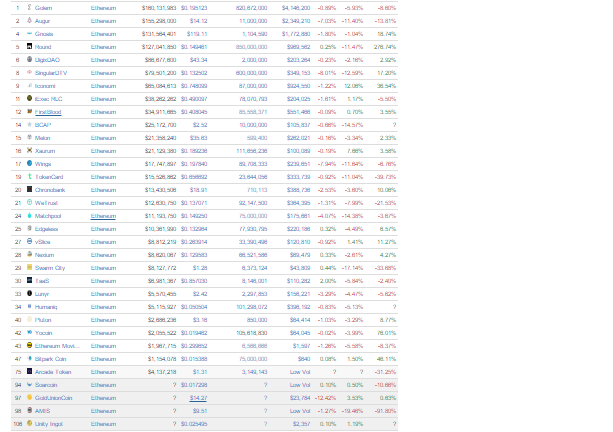Viewport: 613px width, 432px height.
Task: Click the AMIS token logo icon
Action: coord(29,410)
